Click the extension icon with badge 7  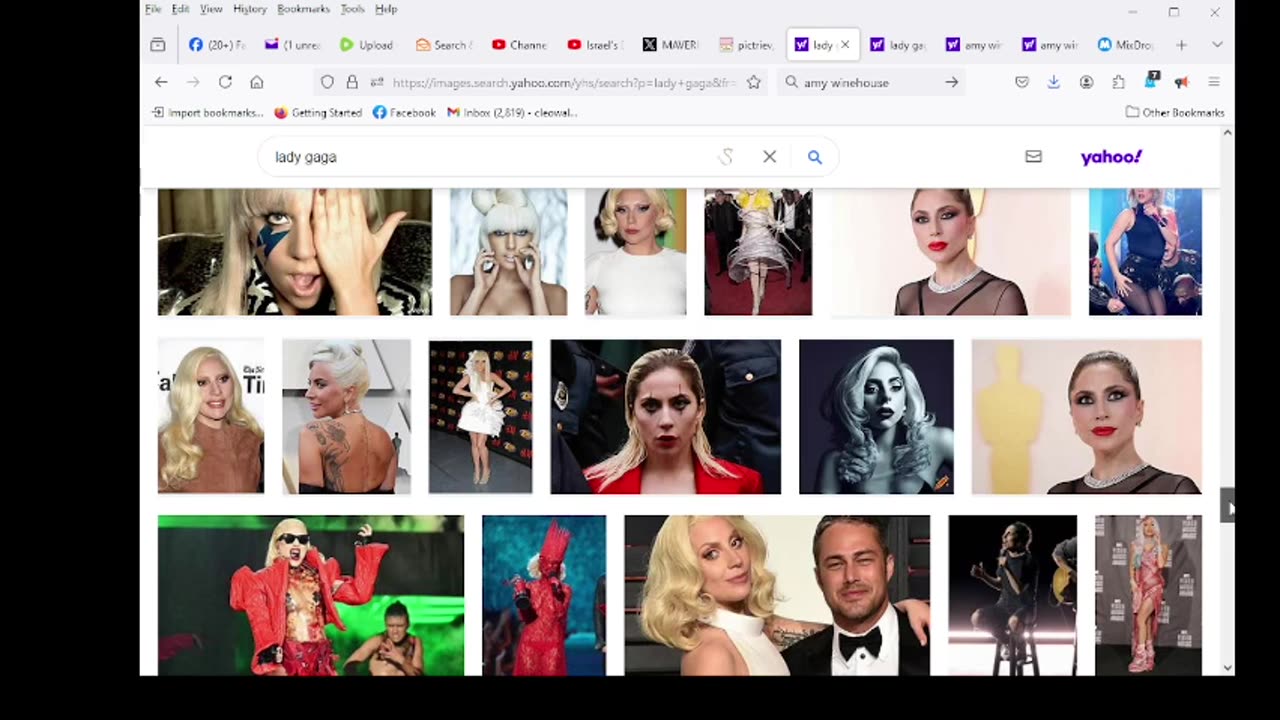pos(1150,80)
